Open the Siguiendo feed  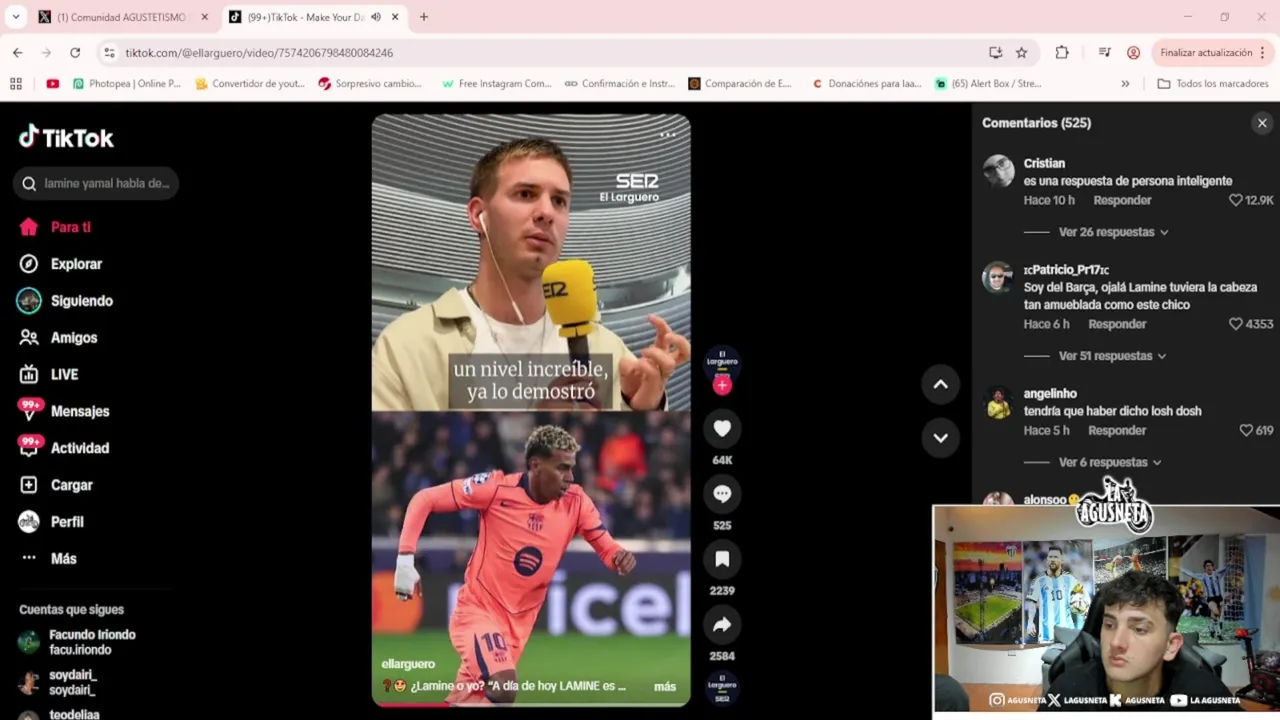(66, 301)
